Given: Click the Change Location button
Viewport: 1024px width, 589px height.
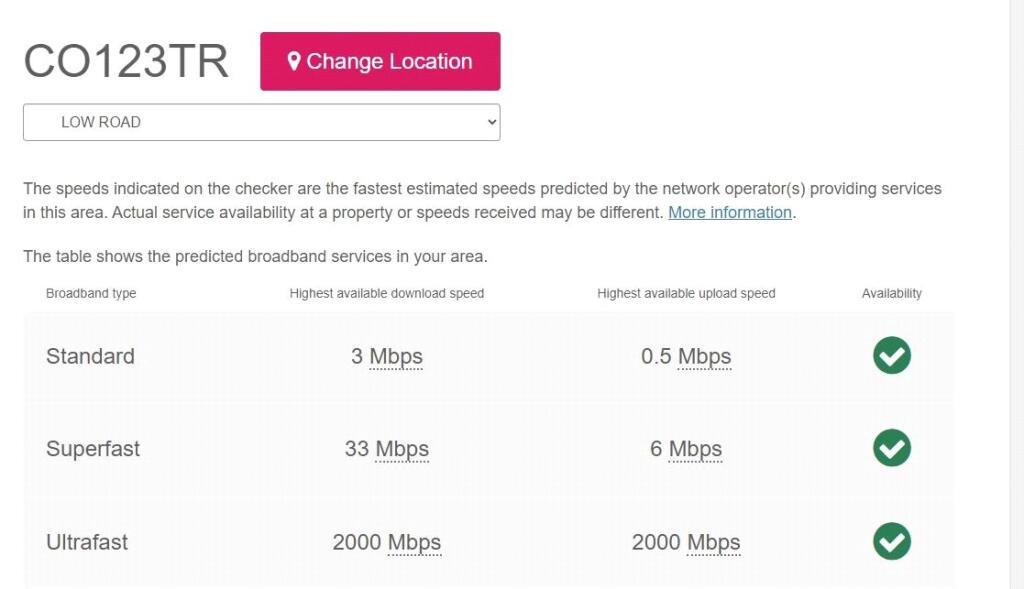Looking at the screenshot, I should pos(380,62).
